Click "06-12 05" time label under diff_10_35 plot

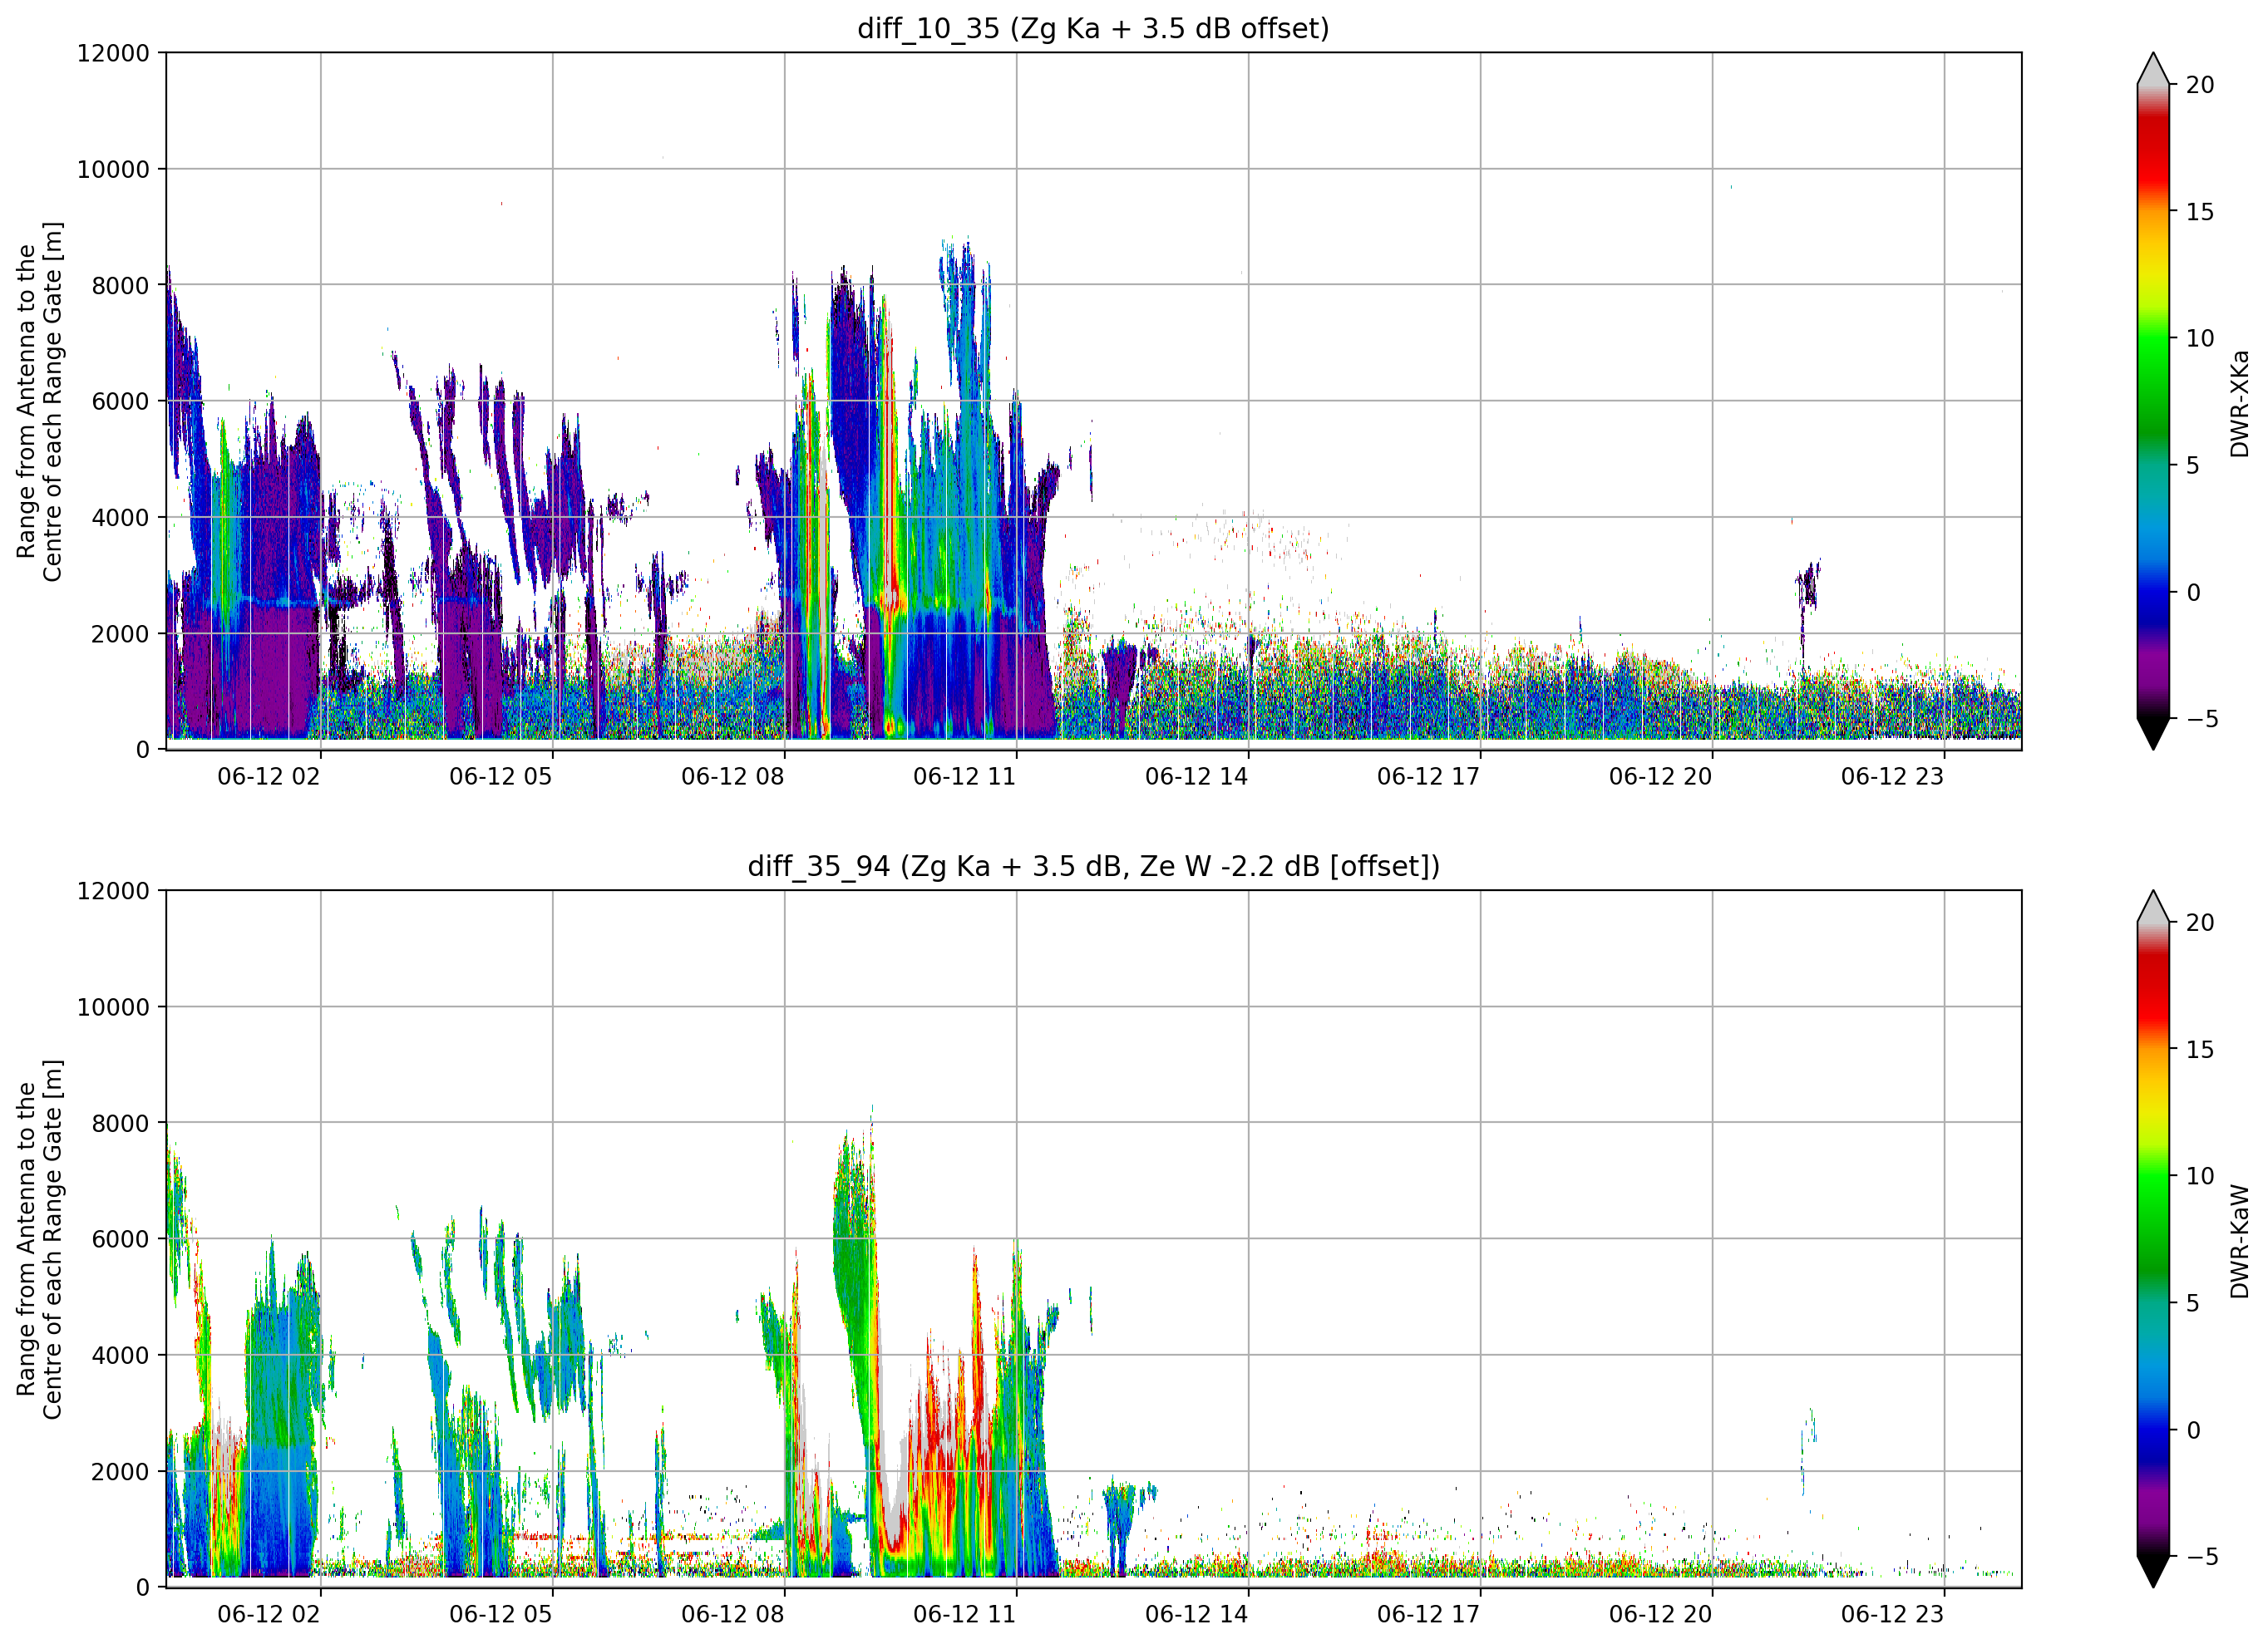[x=501, y=777]
